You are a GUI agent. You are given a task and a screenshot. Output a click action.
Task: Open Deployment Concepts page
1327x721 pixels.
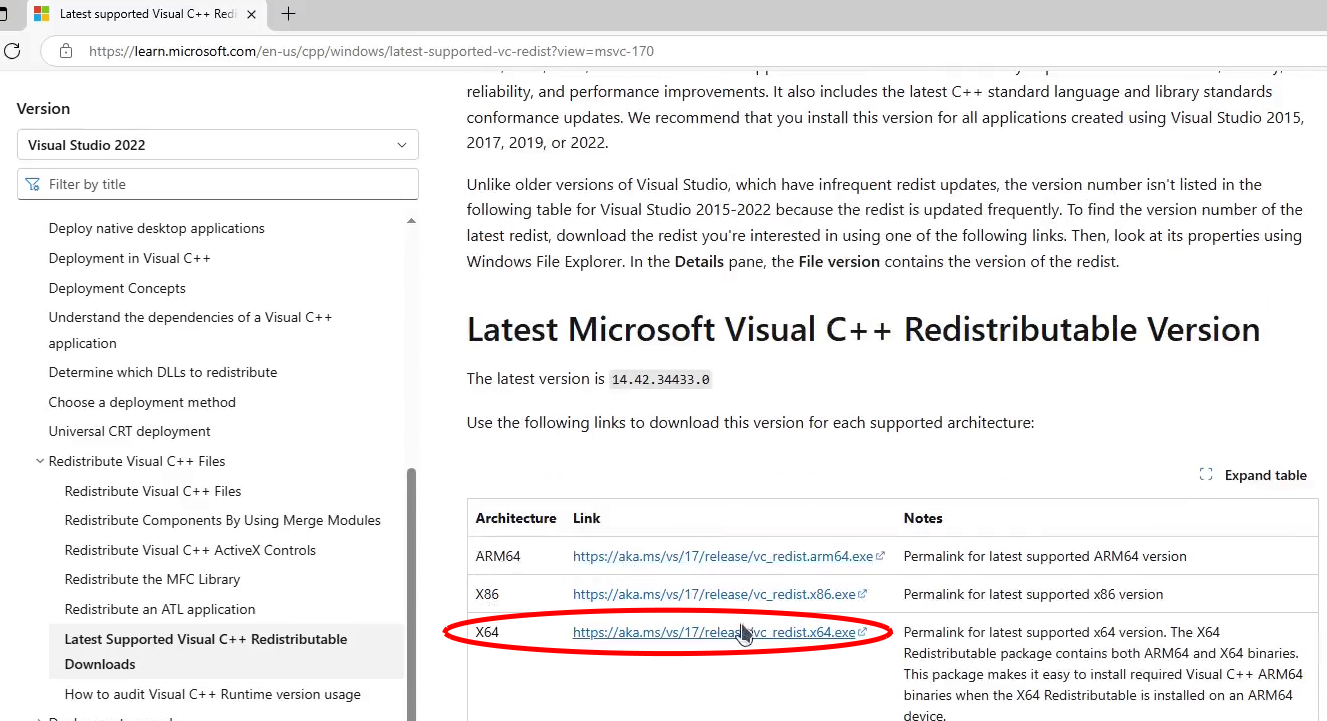[117, 288]
